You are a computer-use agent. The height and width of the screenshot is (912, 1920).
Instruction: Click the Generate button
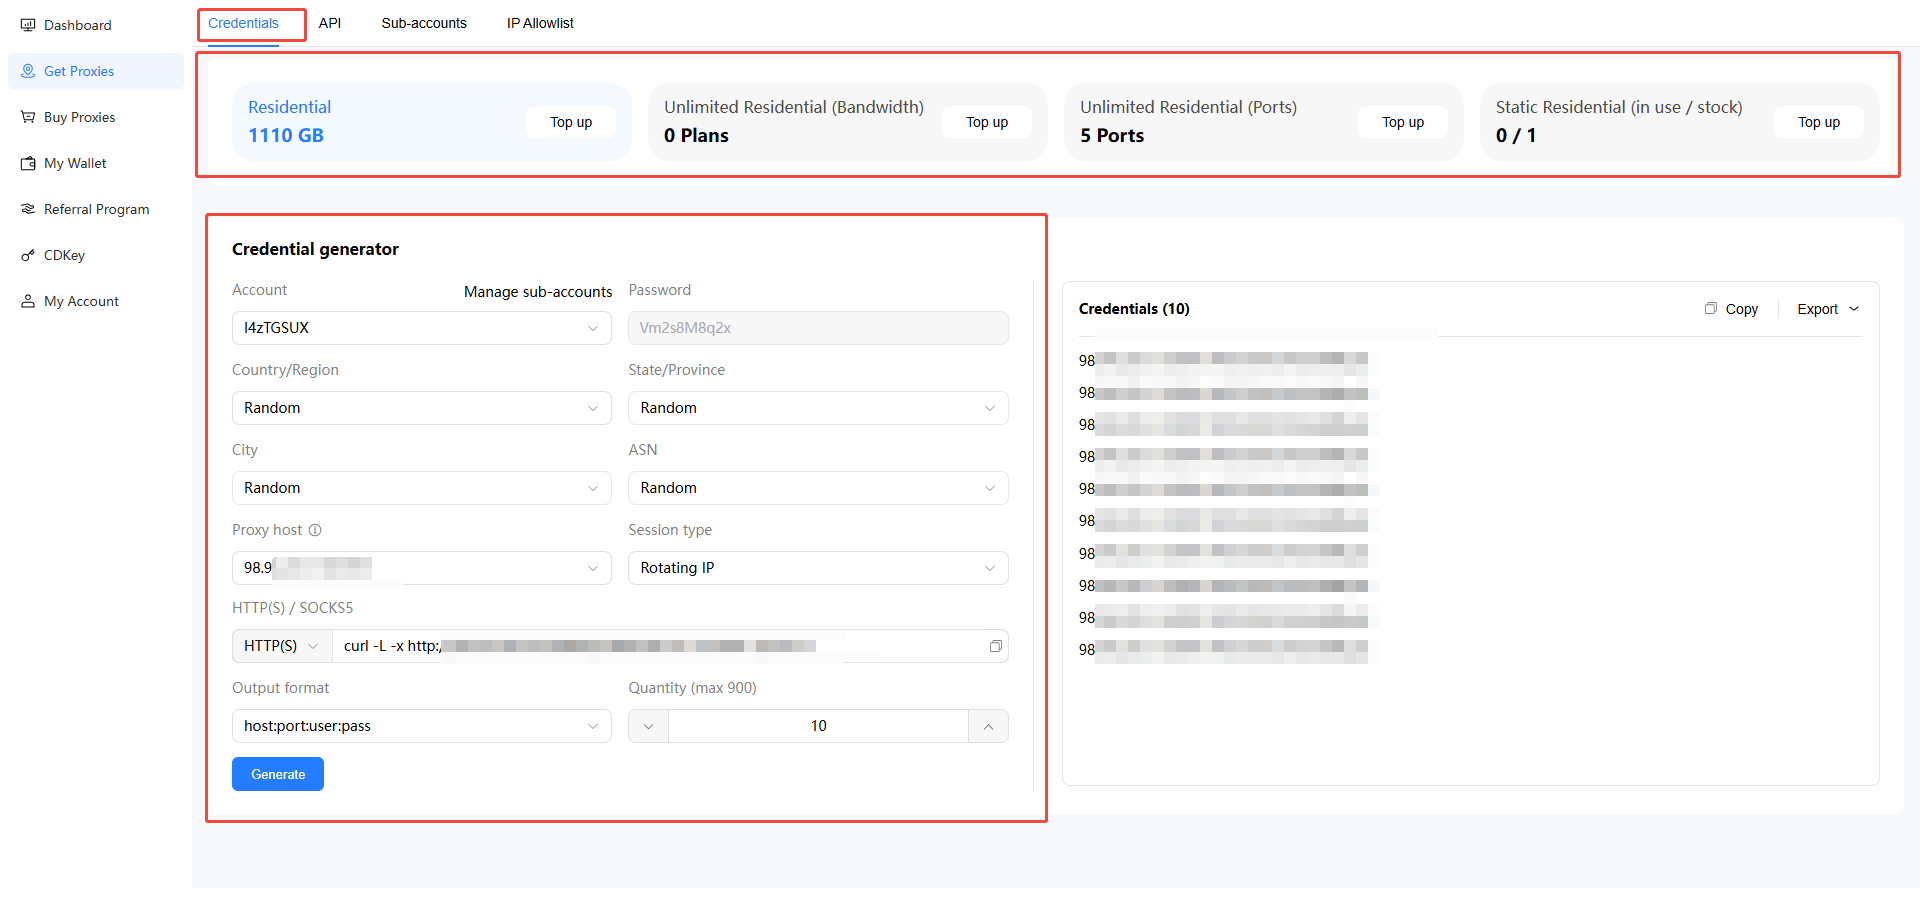click(278, 774)
